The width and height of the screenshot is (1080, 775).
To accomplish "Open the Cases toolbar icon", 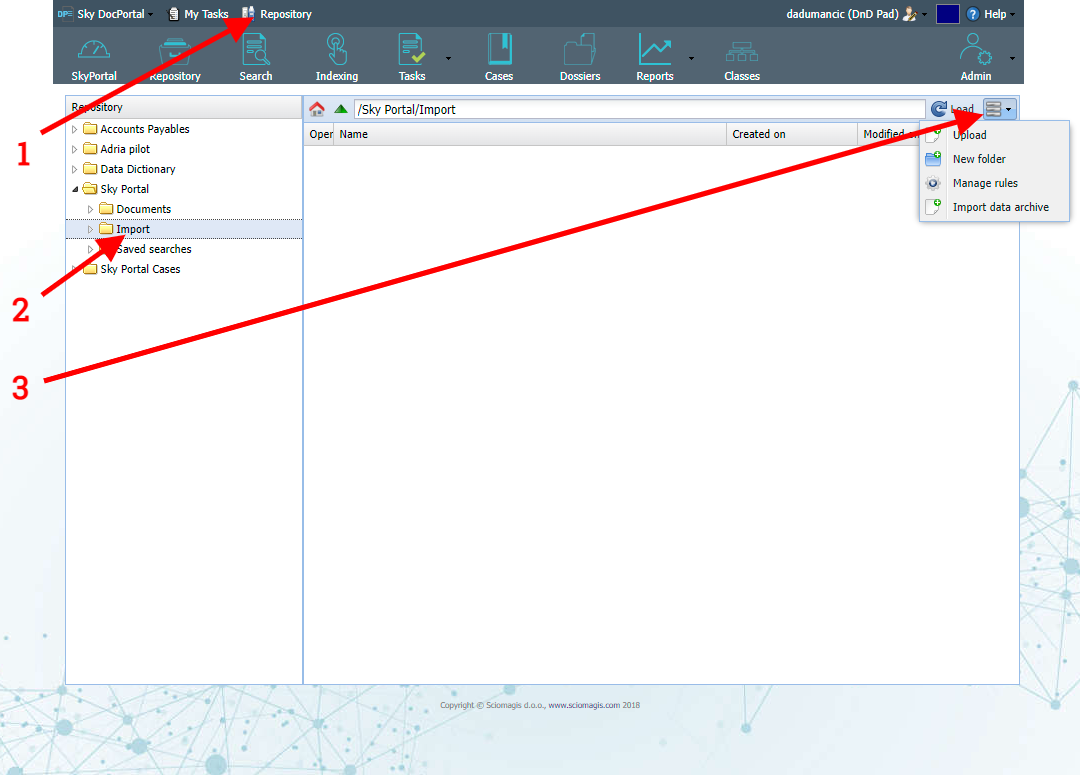I will [499, 50].
